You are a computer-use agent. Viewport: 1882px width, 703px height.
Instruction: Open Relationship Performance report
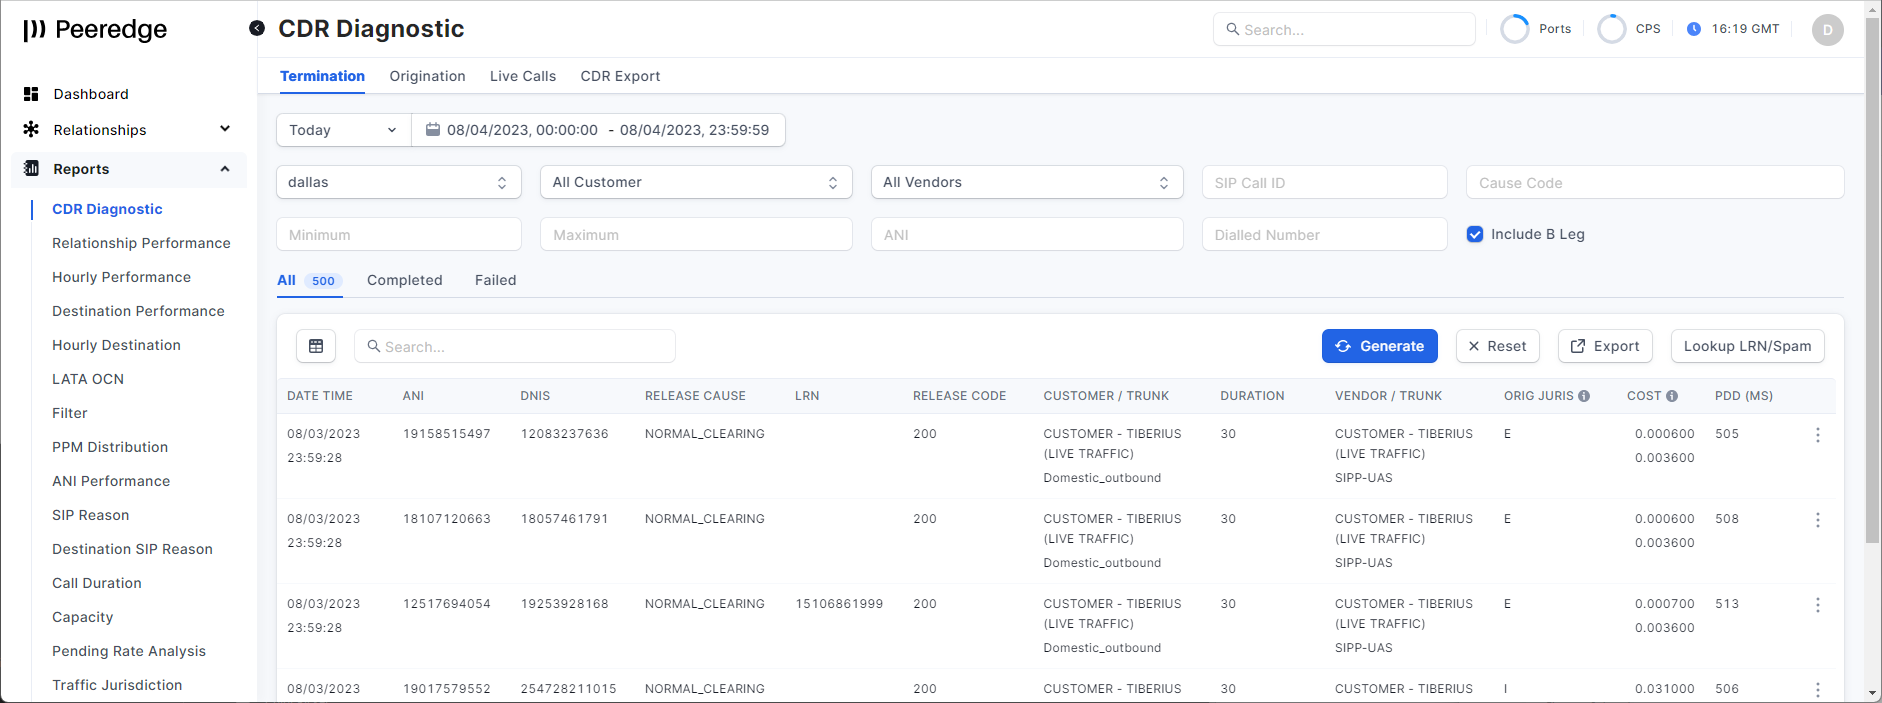pos(141,243)
